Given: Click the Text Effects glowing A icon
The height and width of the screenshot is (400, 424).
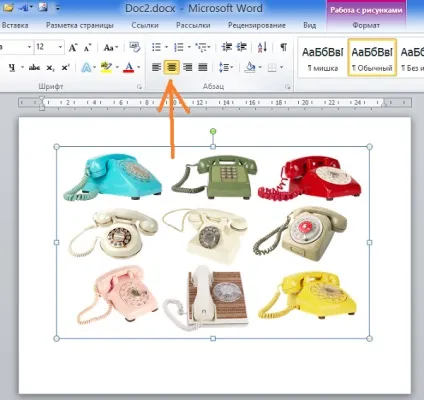Looking at the screenshot, I should point(86,68).
